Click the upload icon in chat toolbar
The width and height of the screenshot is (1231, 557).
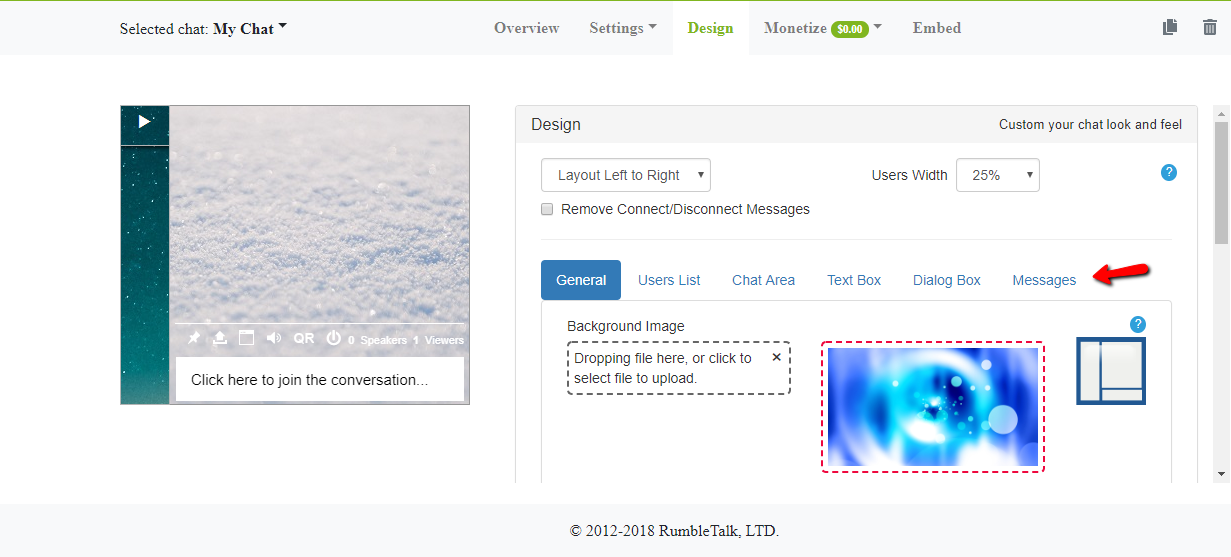point(220,339)
